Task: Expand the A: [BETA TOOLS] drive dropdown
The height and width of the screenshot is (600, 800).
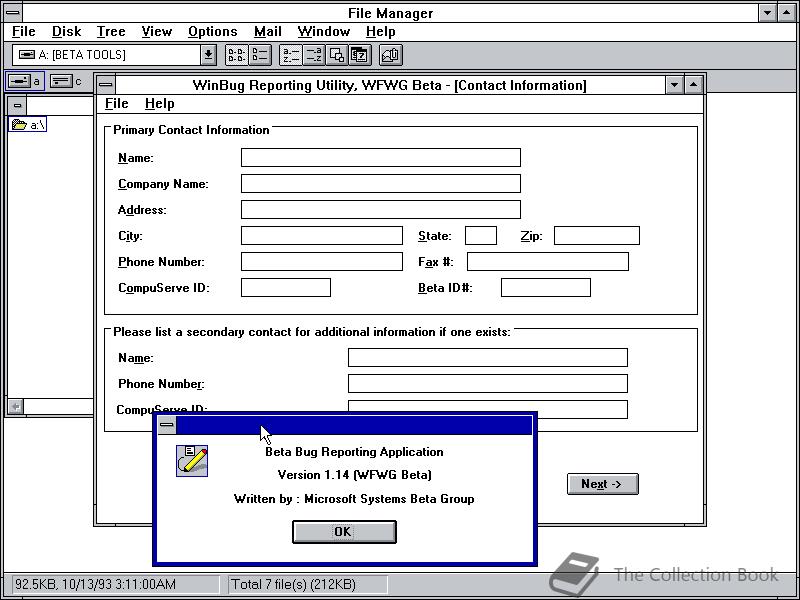Action: click(x=208, y=55)
